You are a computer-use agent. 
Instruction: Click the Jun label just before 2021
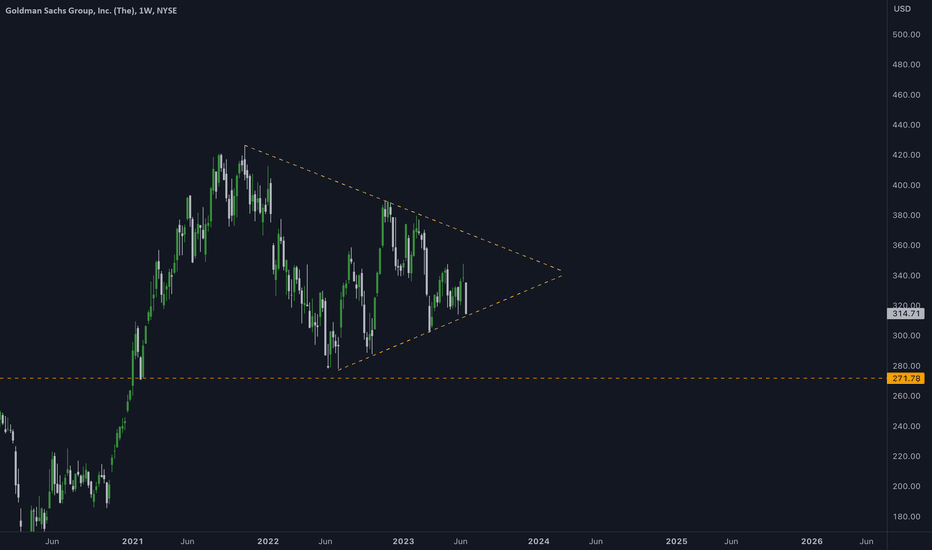coord(52,541)
